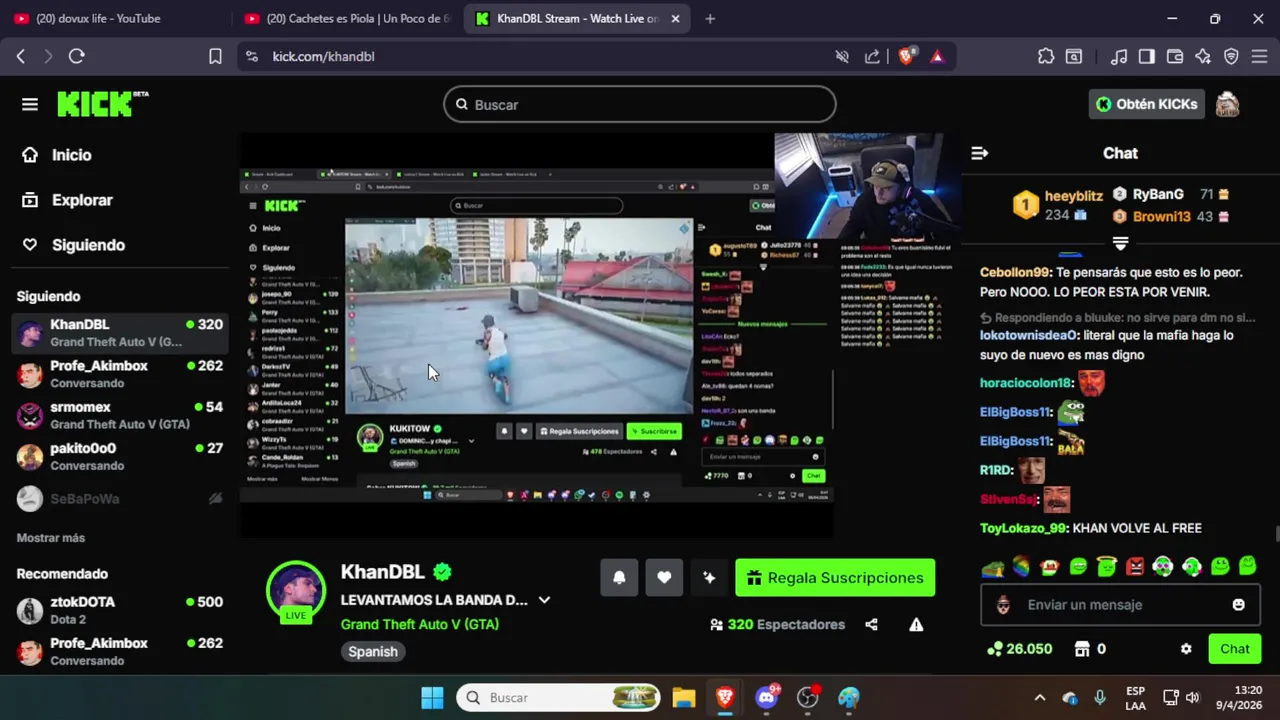Click the Spanish language tag
Viewport: 1280px width, 720px height.
[x=373, y=651]
